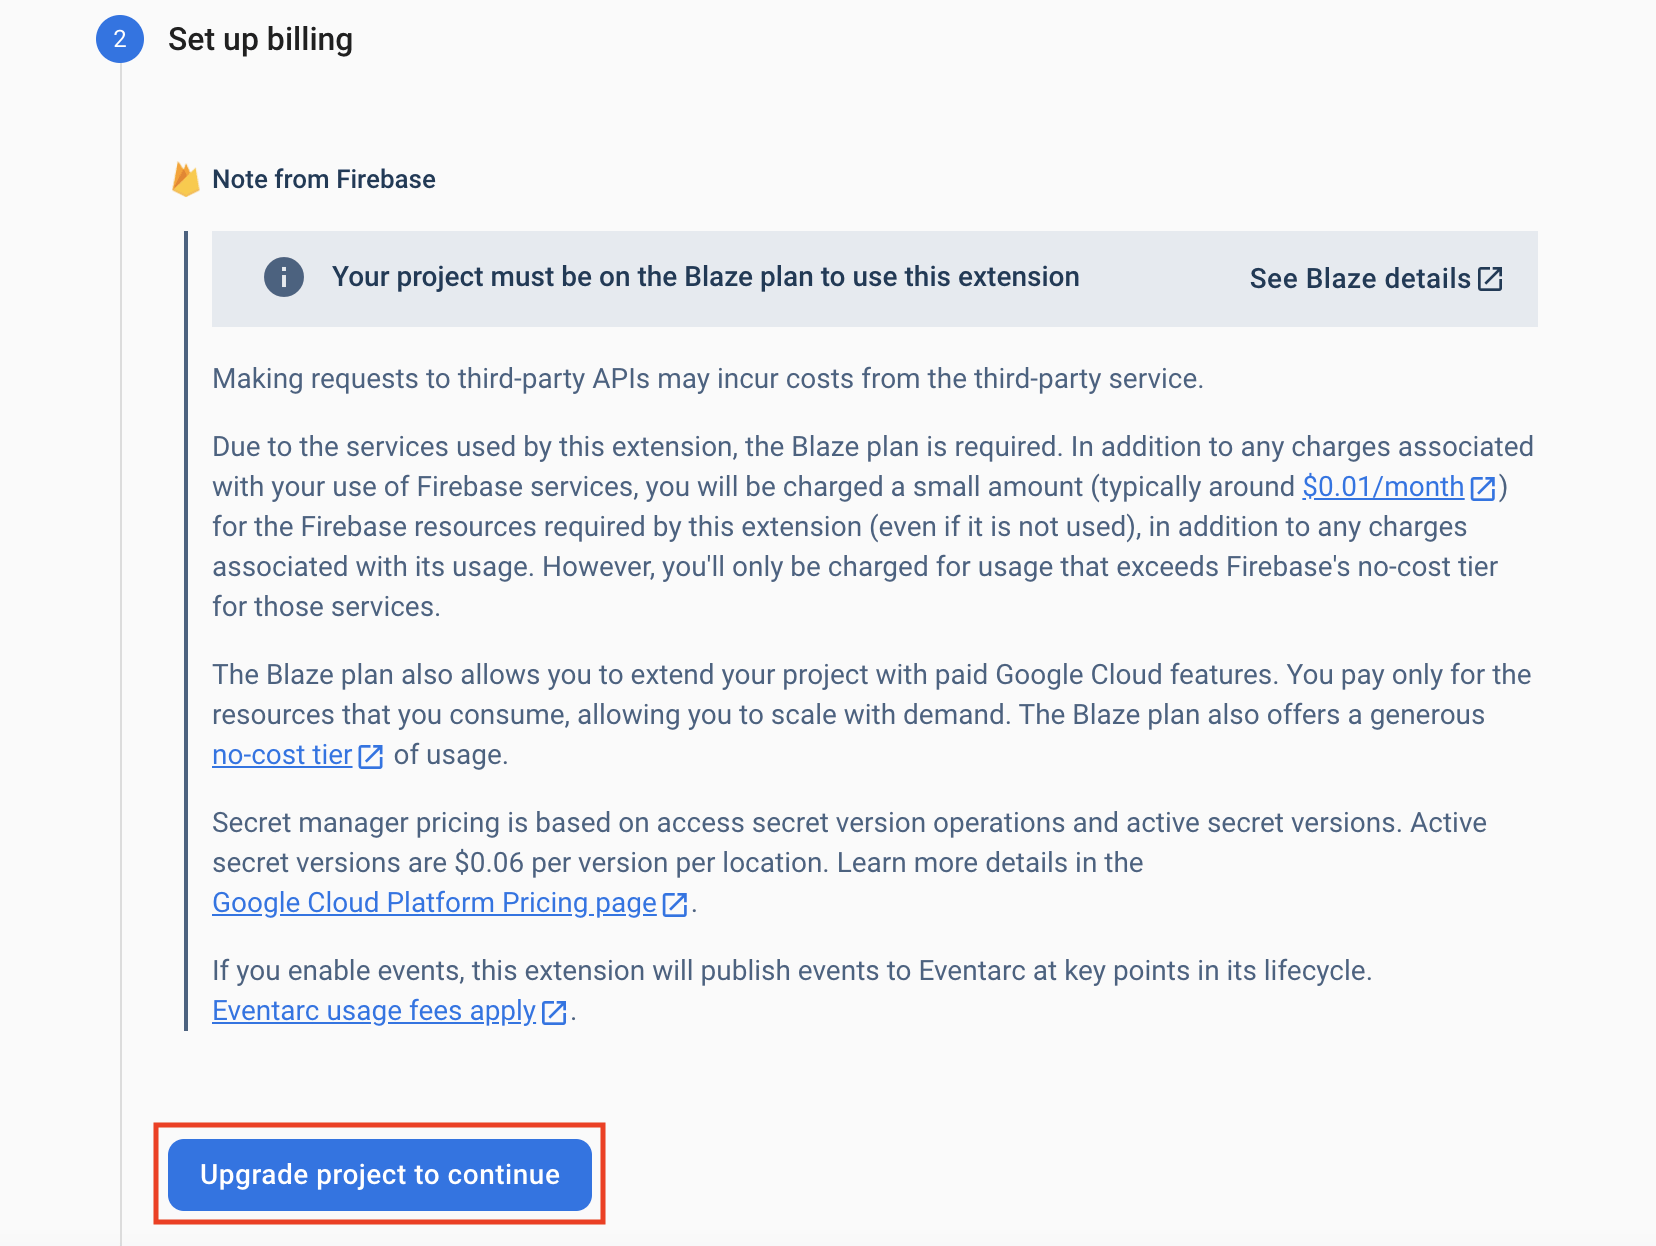Click the info icon in Blaze banner
This screenshot has width=1656, height=1246.
tap(284, 277)
